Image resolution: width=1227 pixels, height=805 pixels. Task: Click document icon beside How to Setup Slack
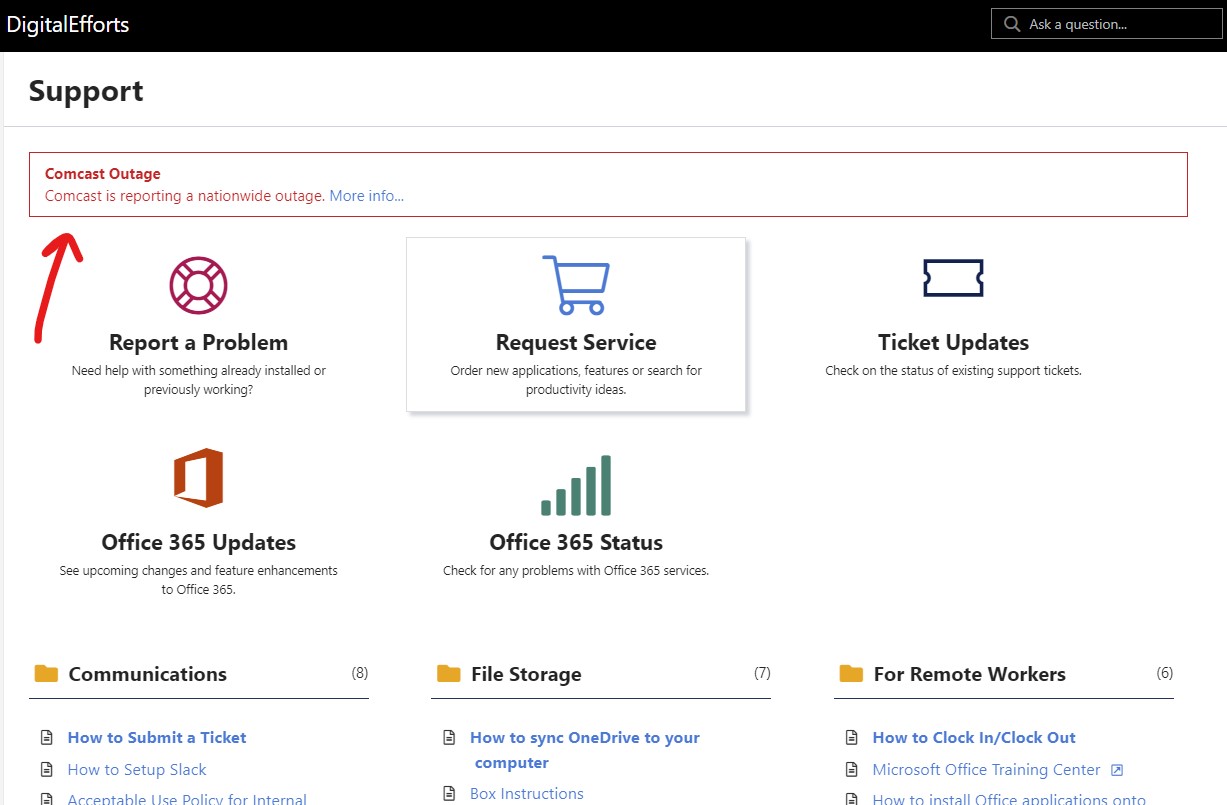click(46, 770)
